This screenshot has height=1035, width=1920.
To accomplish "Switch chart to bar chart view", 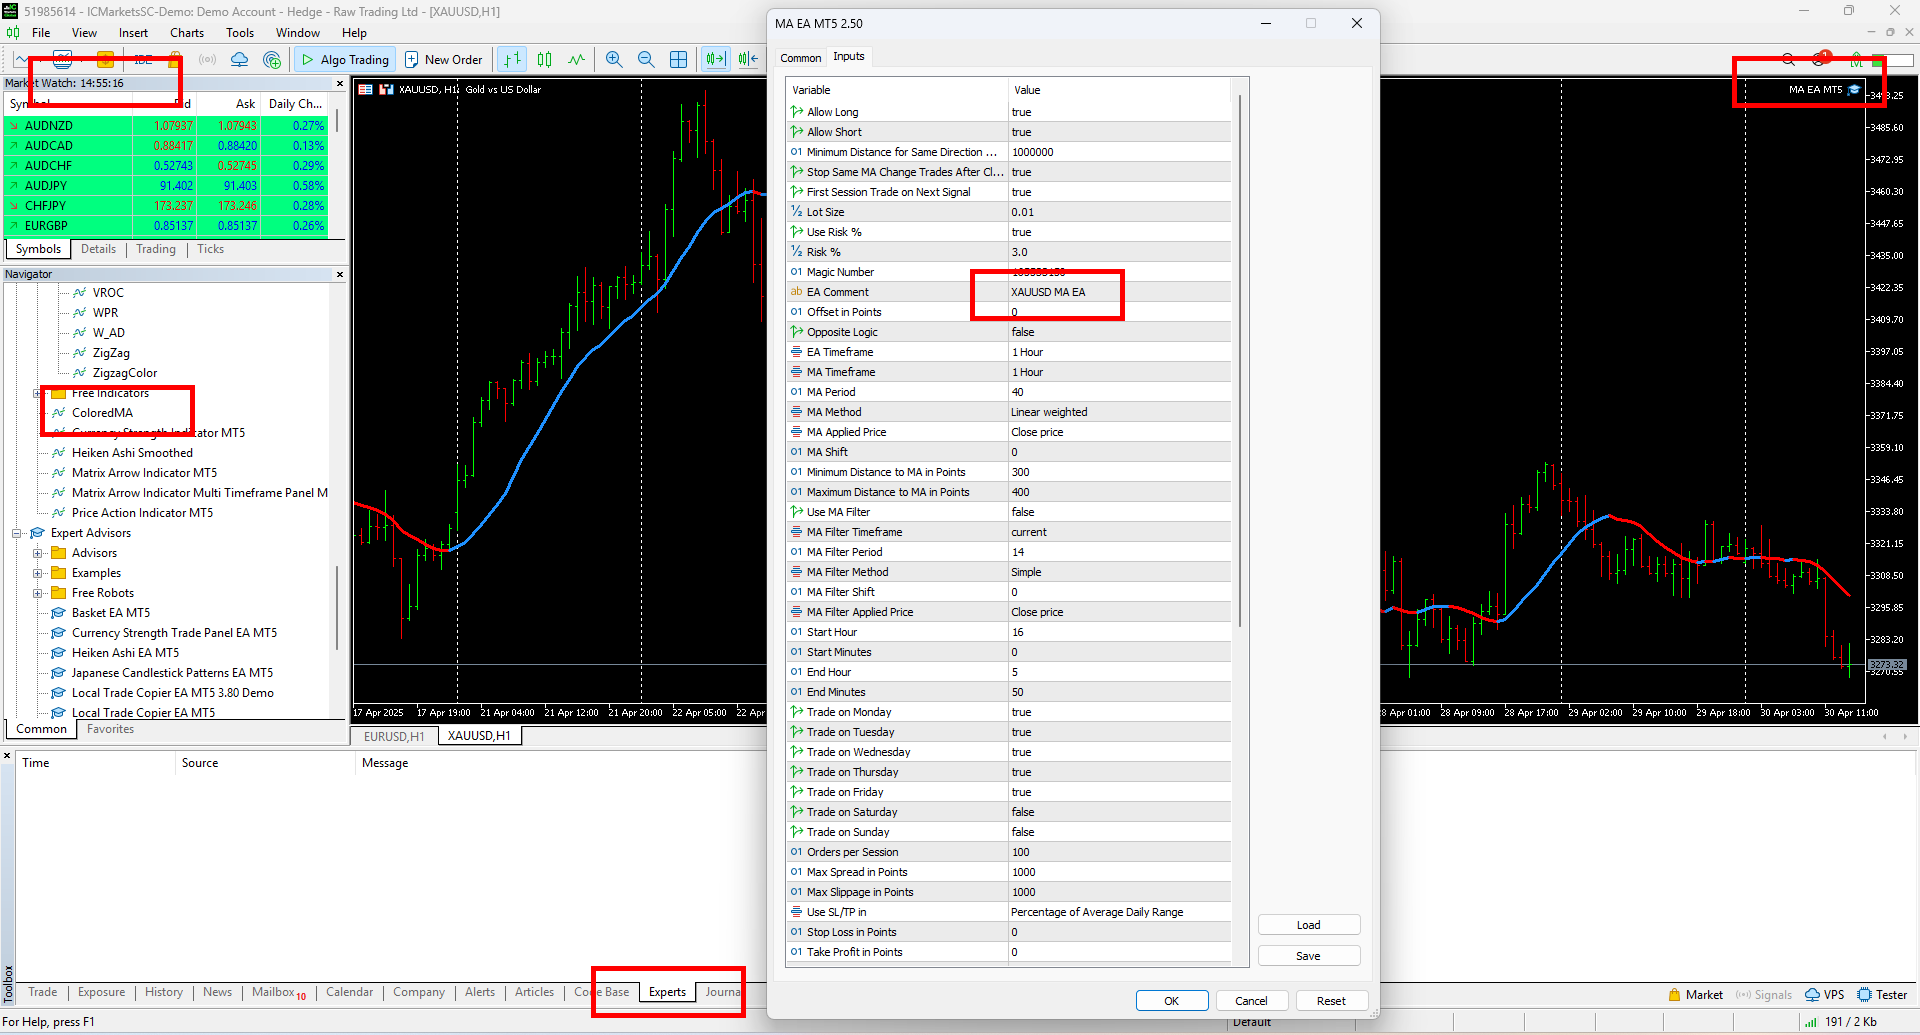I will click(512, 60).
